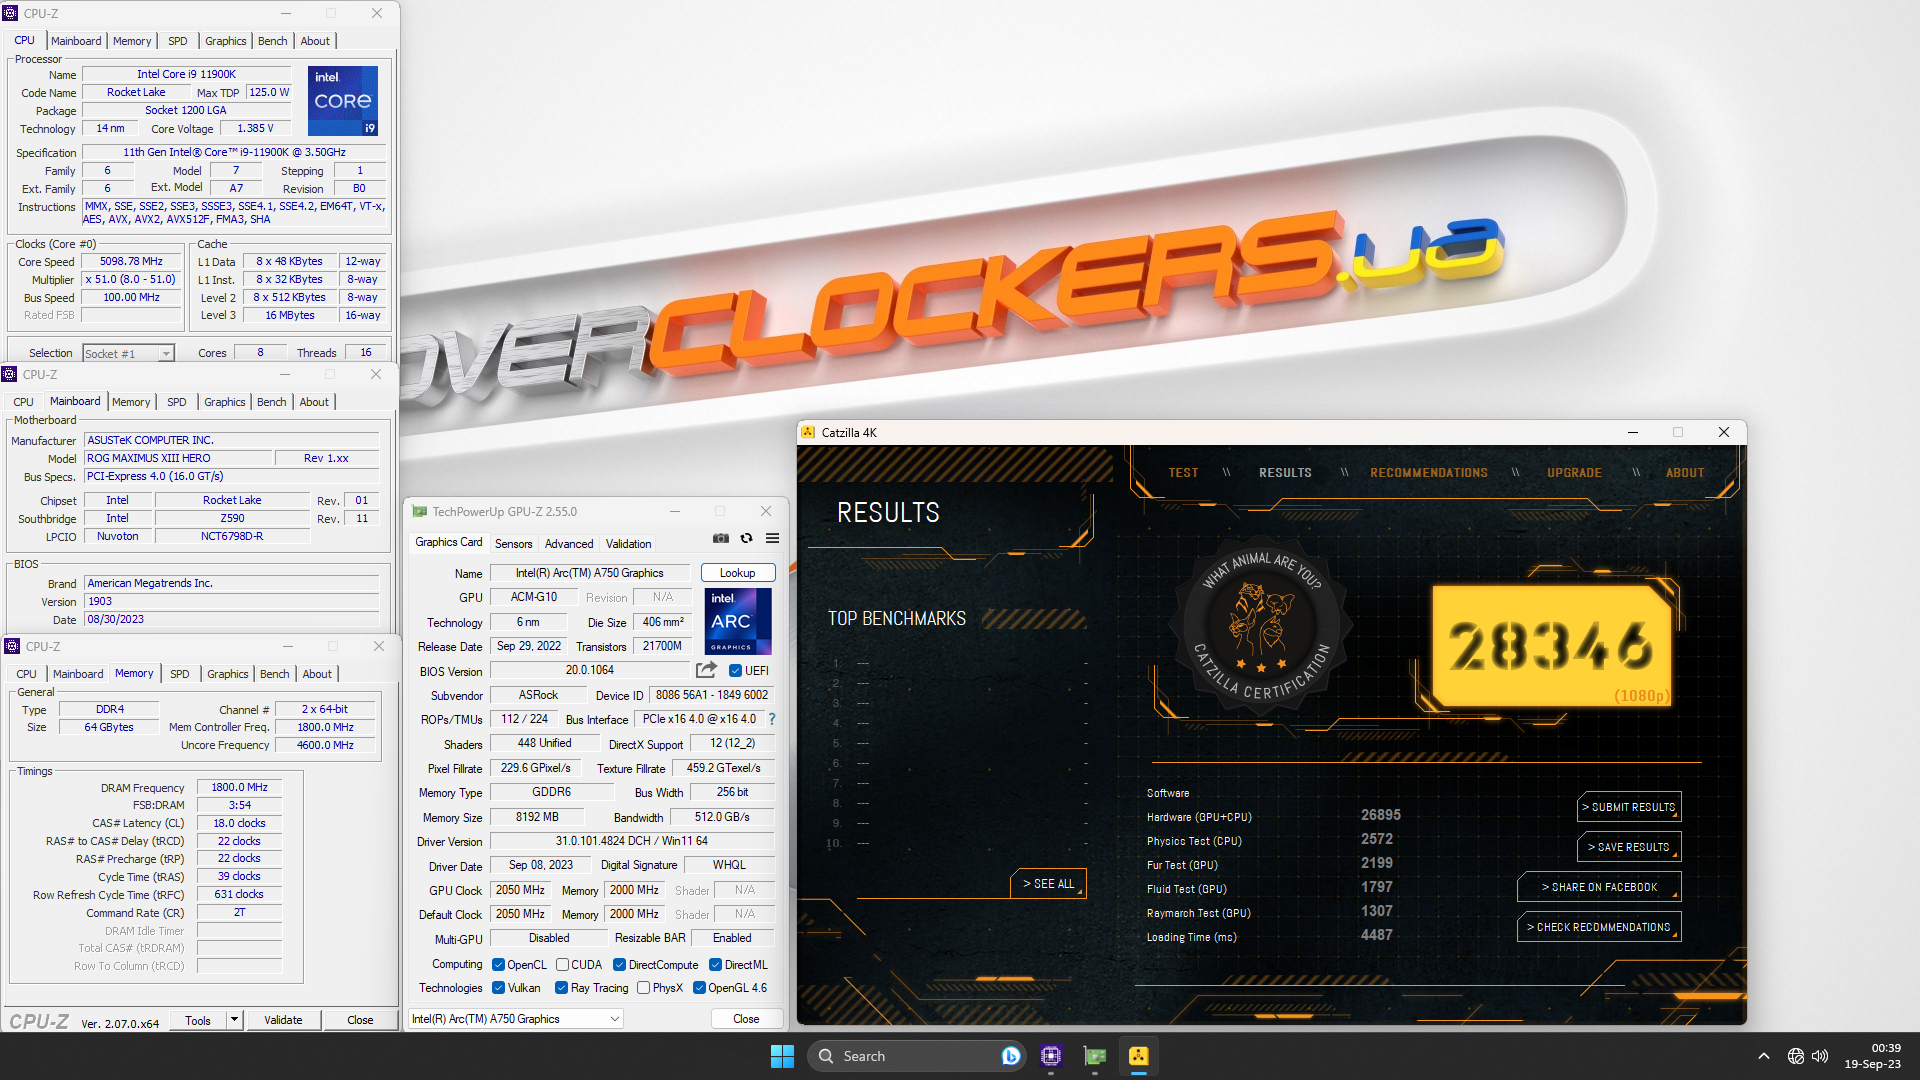Screen dimensions: 1920x1080
Task: Click the taskbar Search box
Action: 915,1056
